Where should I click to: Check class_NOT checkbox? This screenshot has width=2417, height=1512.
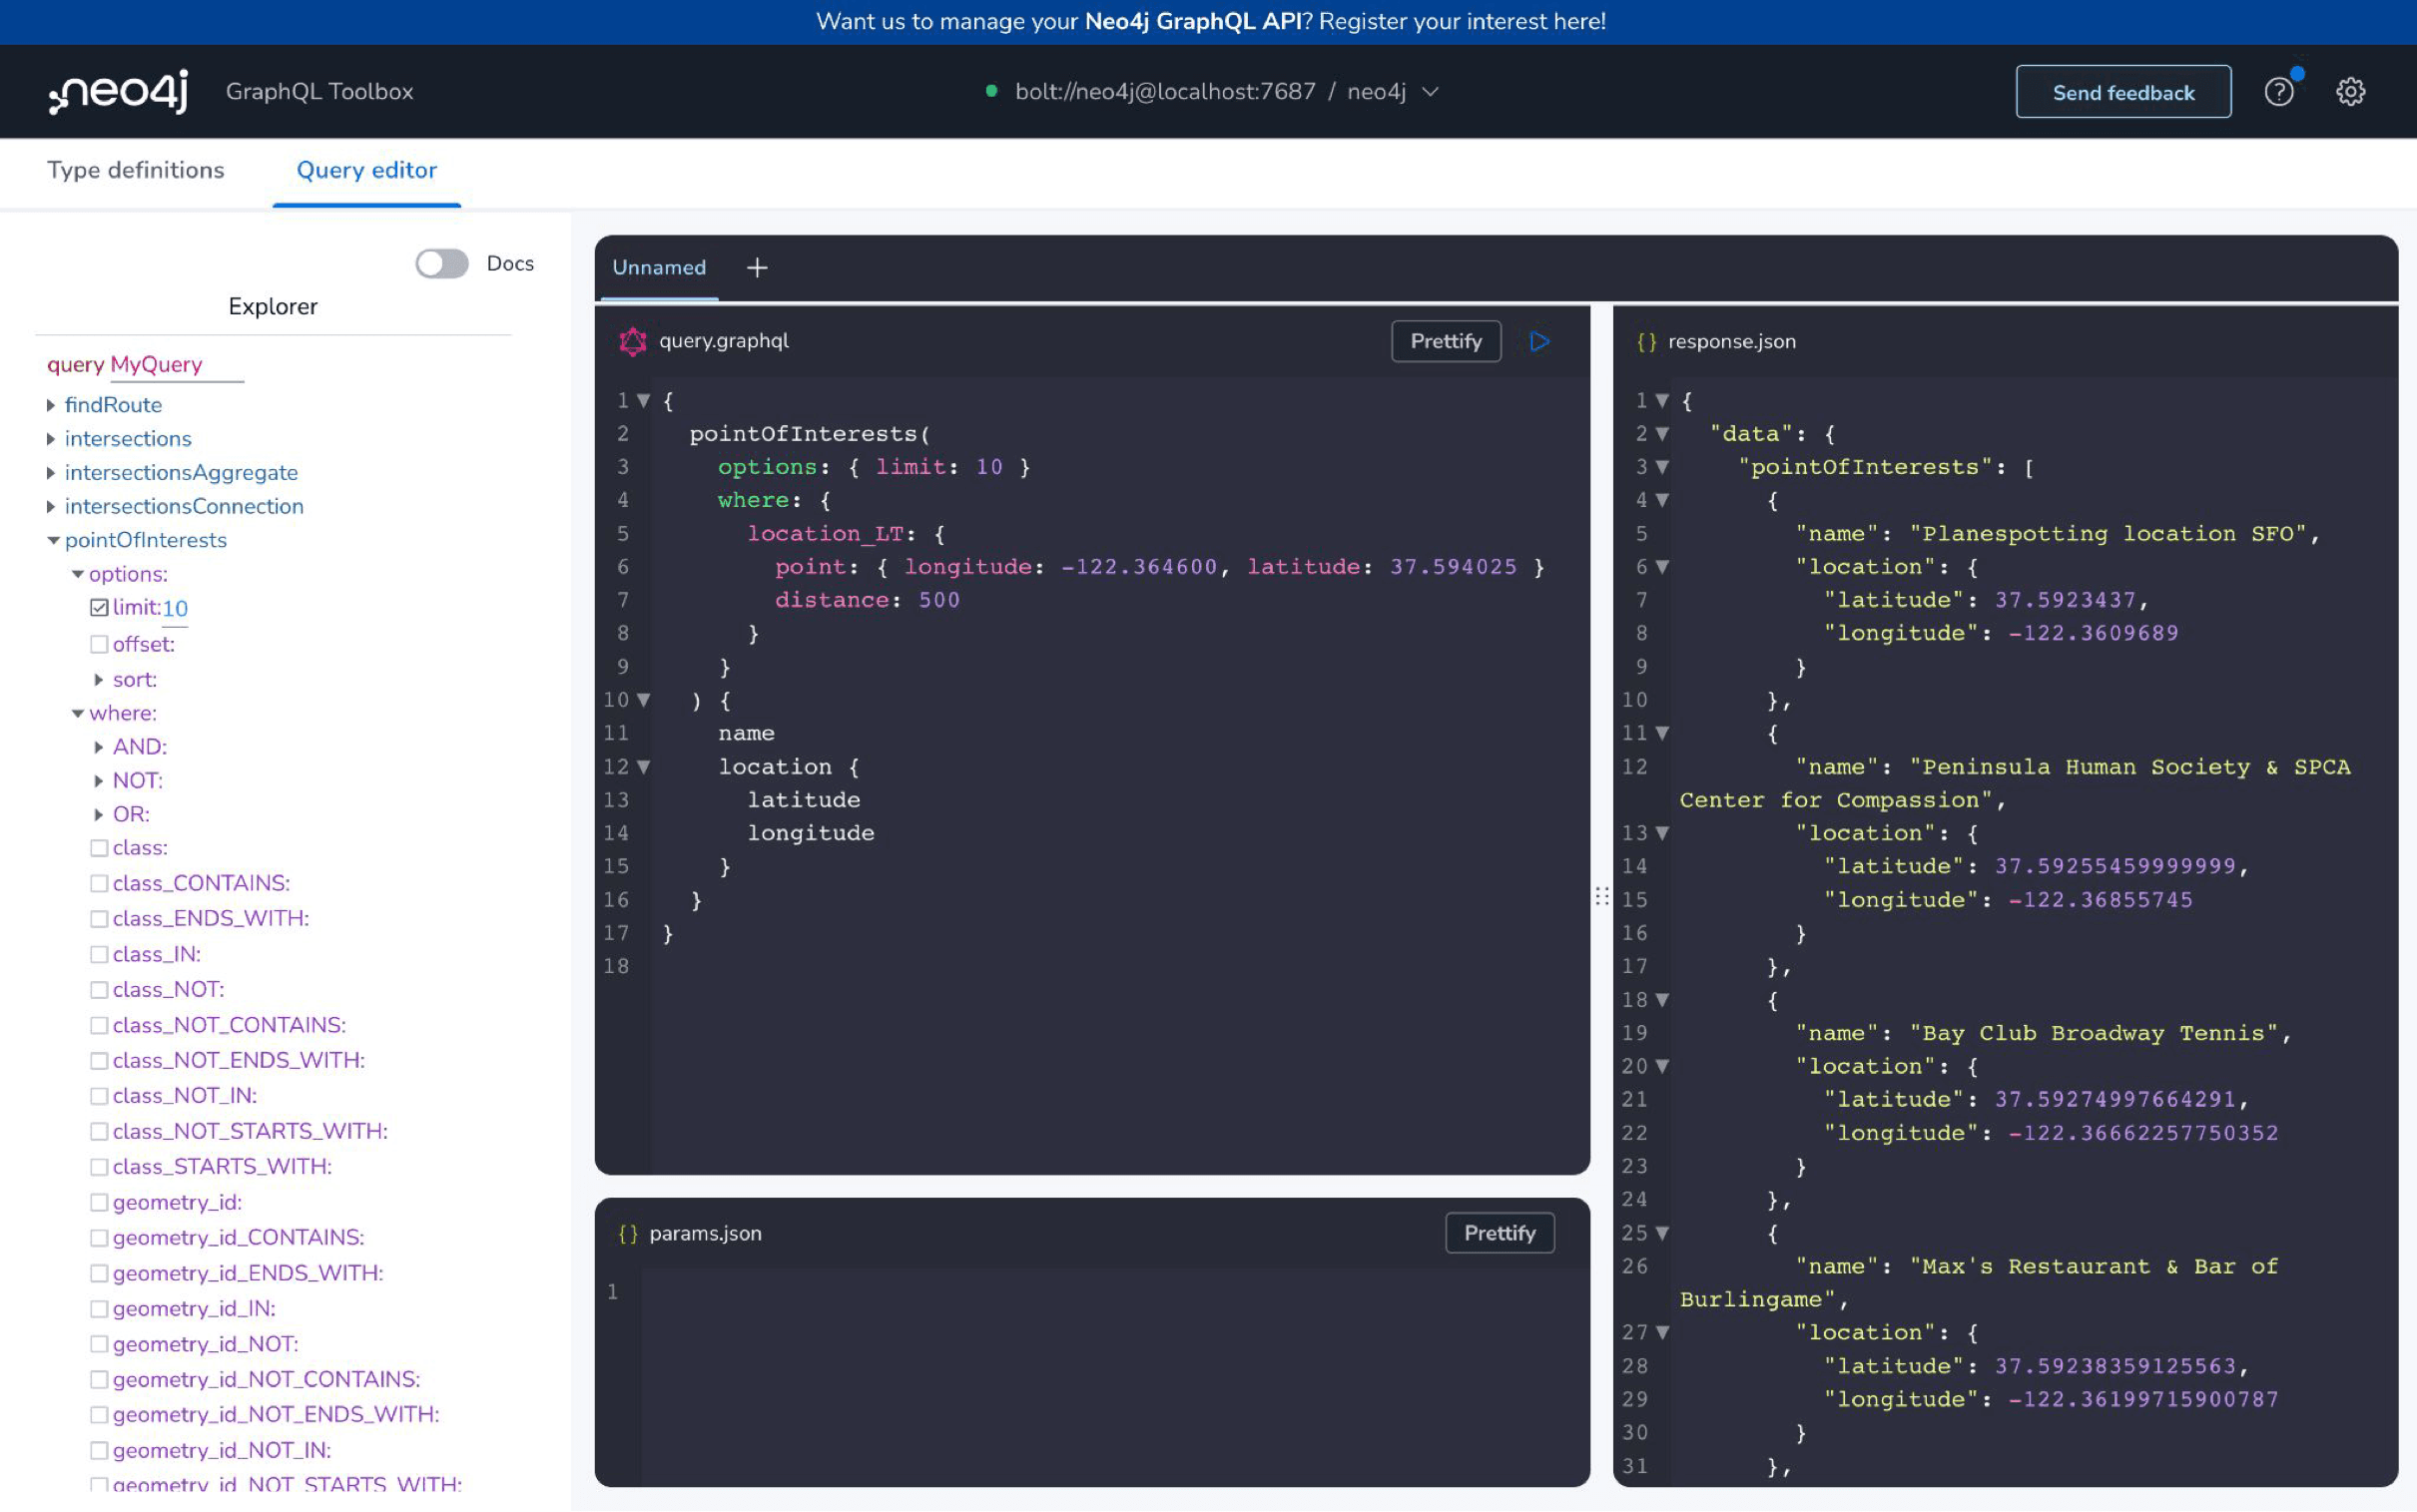pos(99,990)
